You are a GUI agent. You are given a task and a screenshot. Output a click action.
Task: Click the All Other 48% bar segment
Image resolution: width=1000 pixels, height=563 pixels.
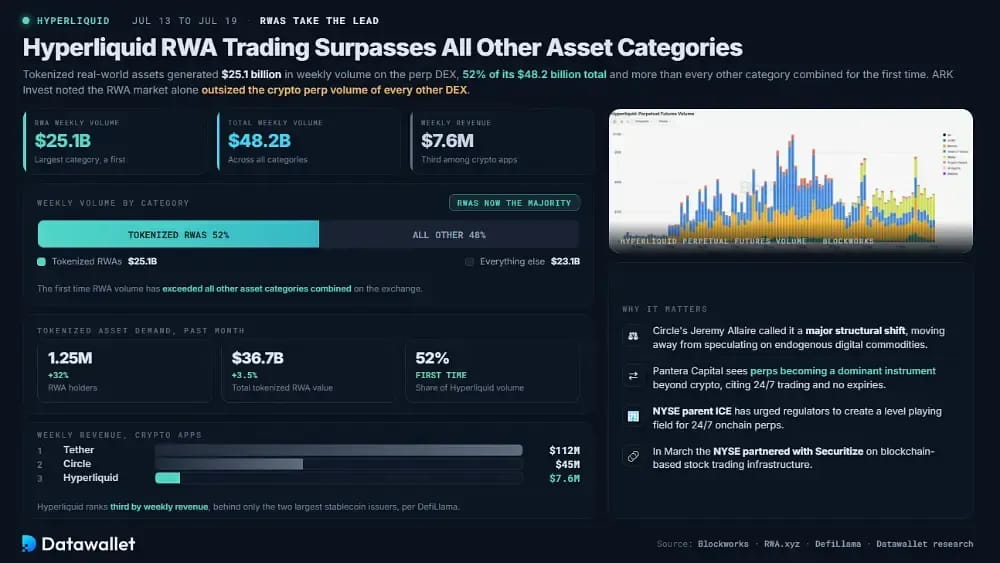[x=449, y=235]
